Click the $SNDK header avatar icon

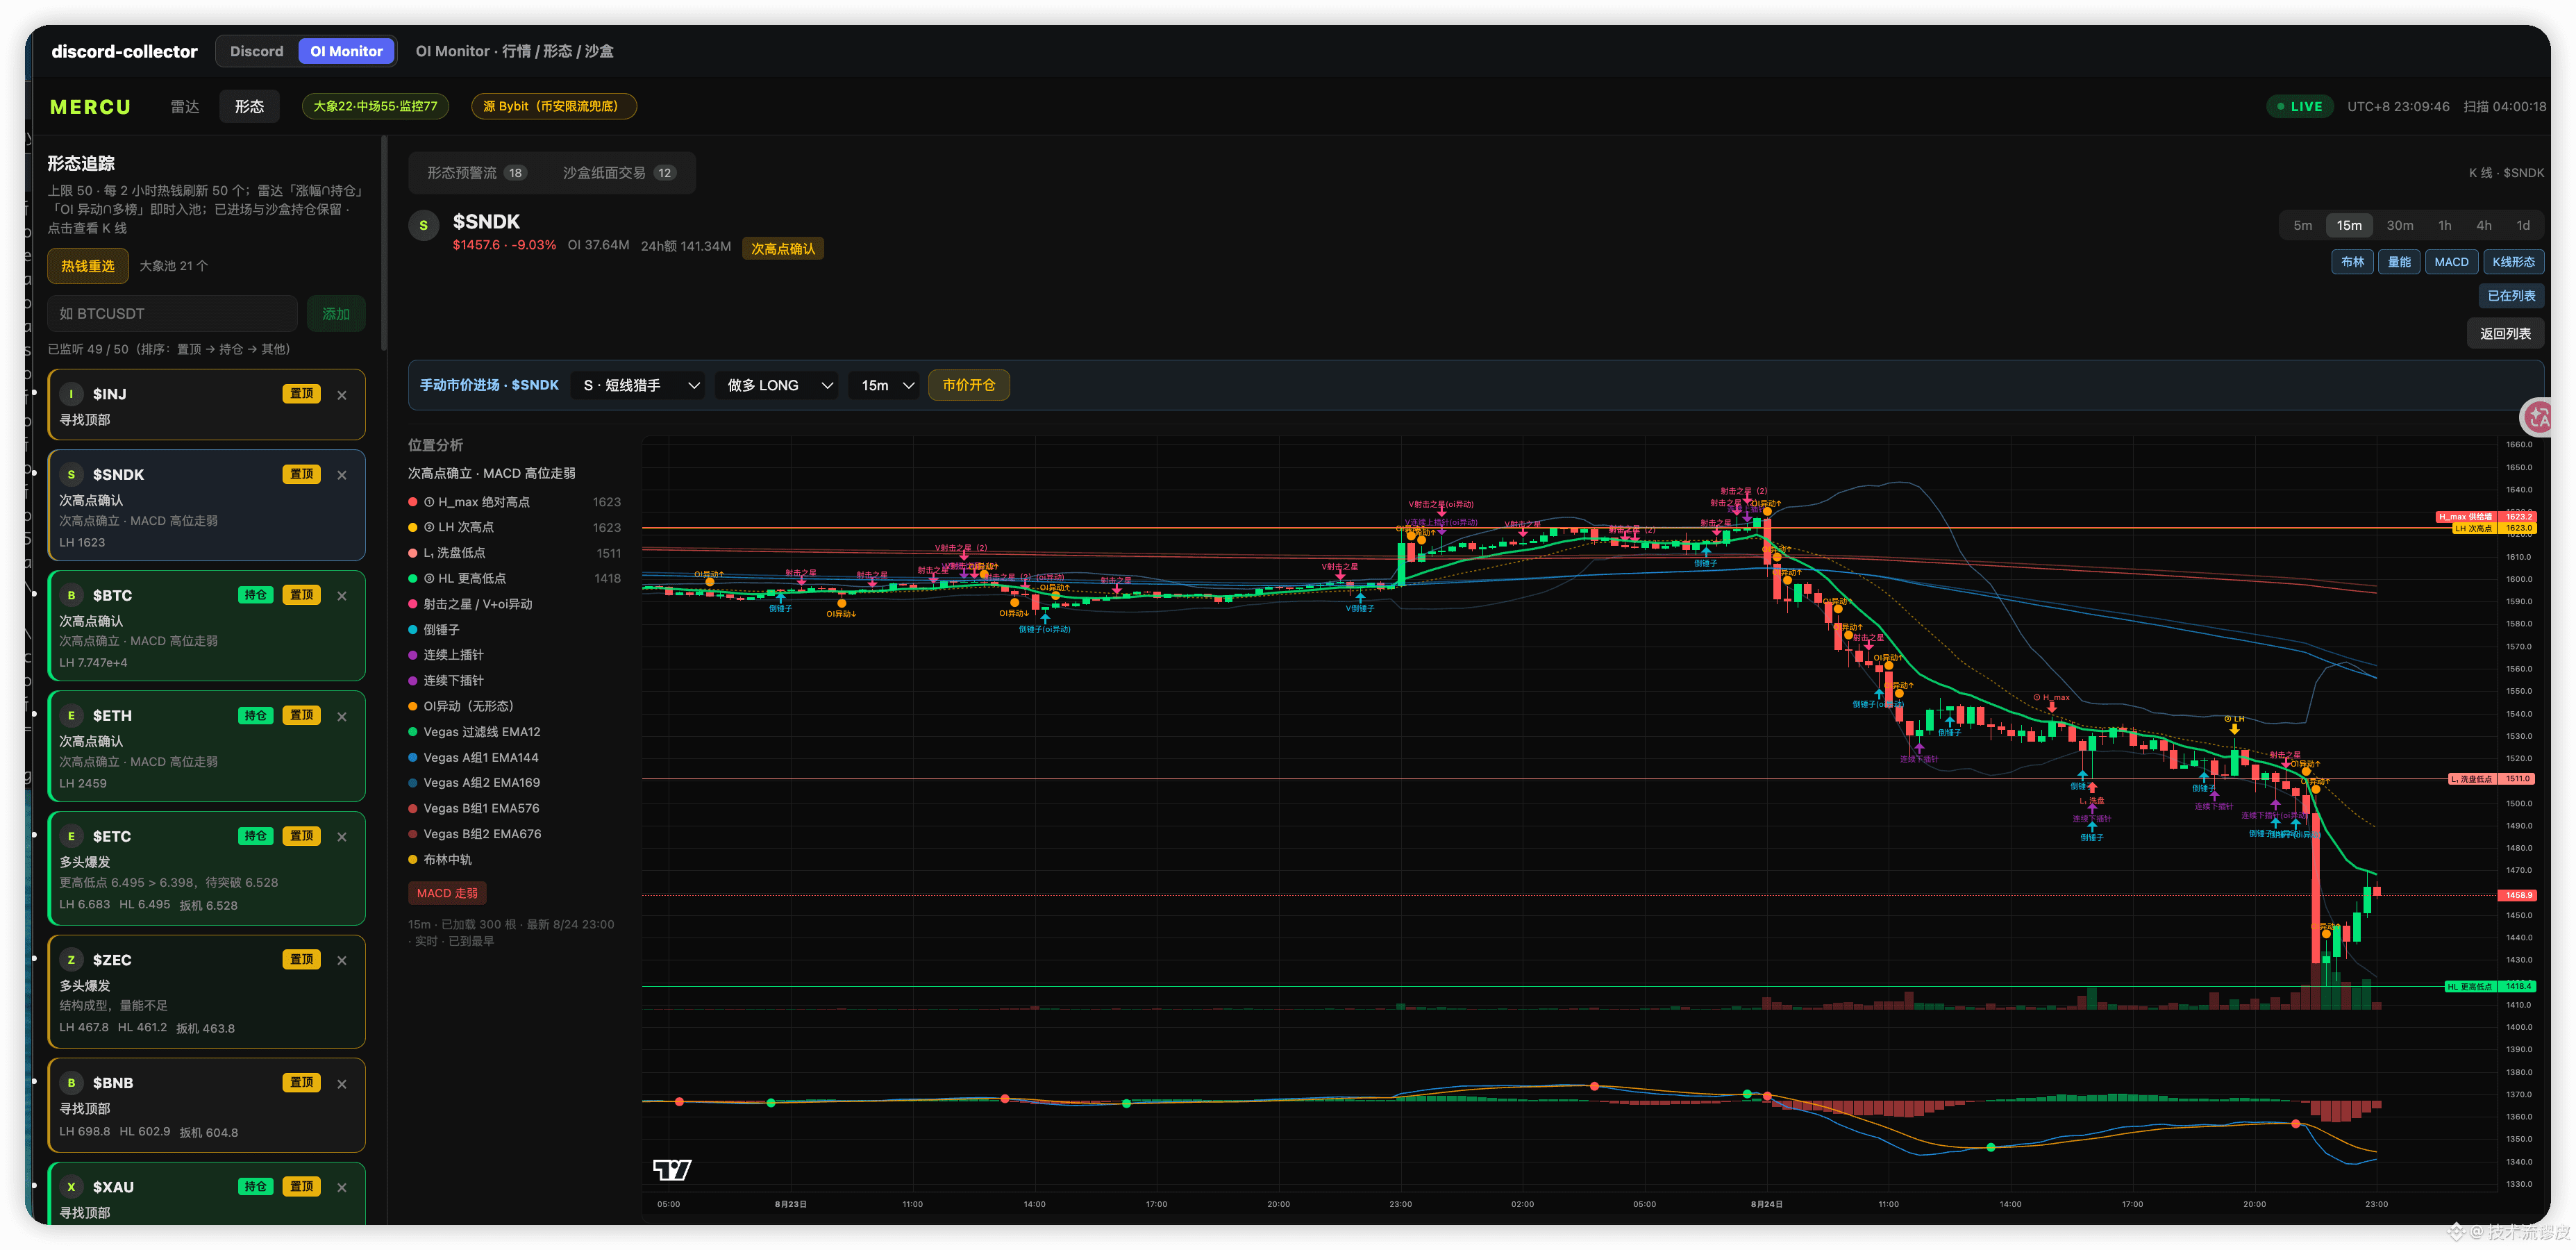423,226
